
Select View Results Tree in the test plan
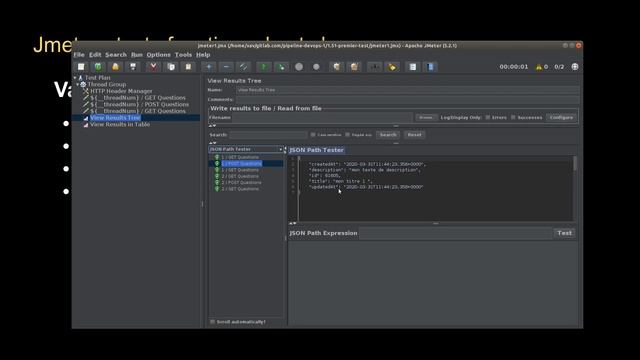[115, 118]
